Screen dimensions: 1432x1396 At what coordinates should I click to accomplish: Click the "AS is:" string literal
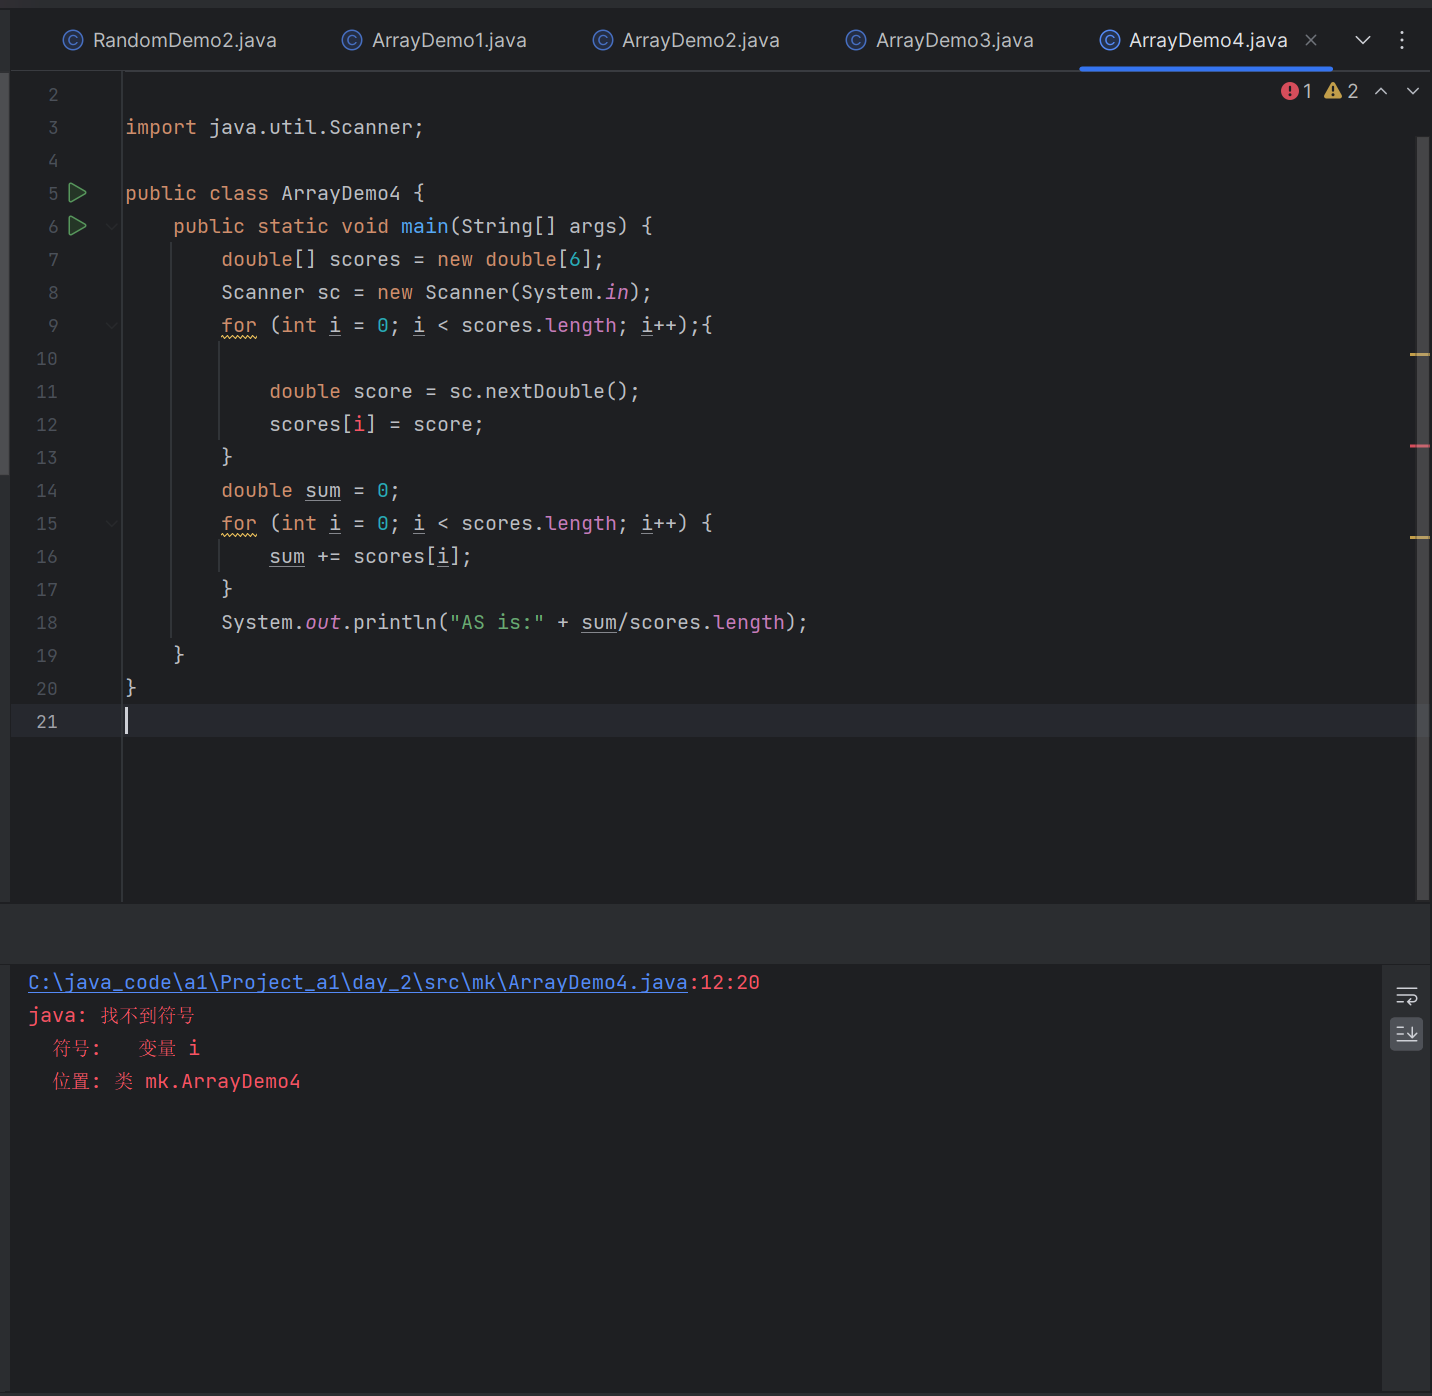[x=497, y=623]
